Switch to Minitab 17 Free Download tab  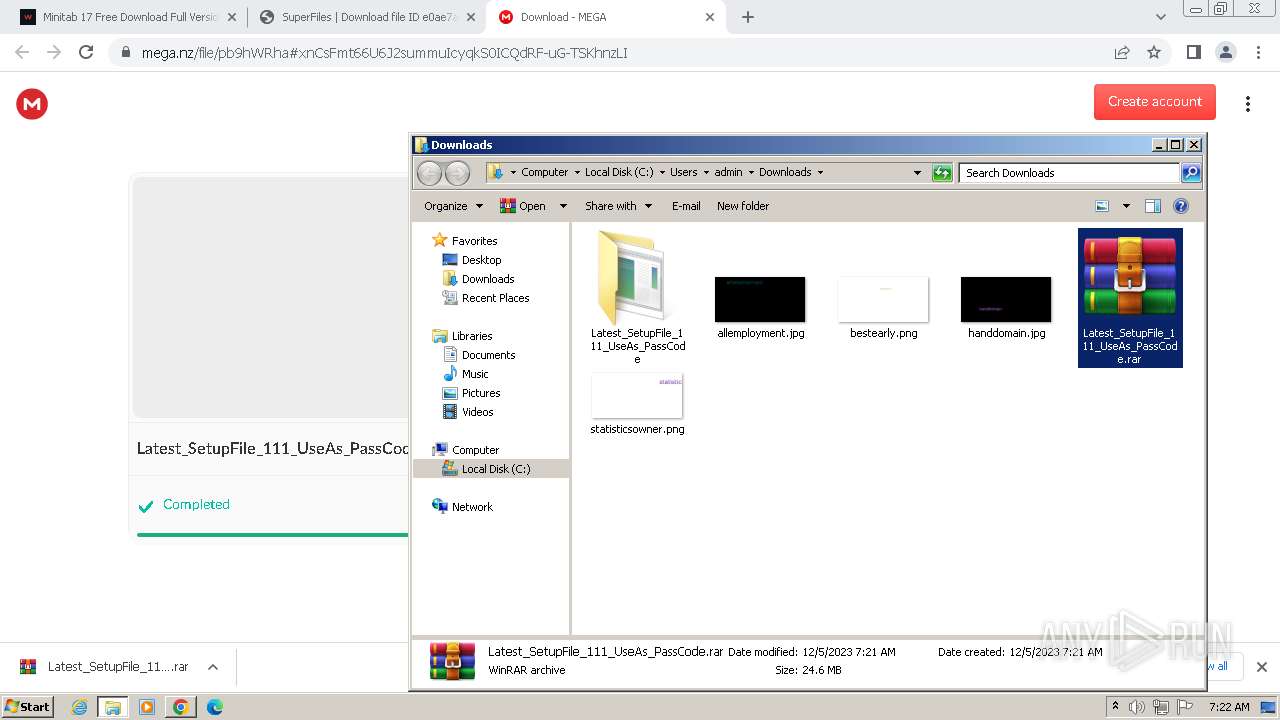(x=128, y=17)
